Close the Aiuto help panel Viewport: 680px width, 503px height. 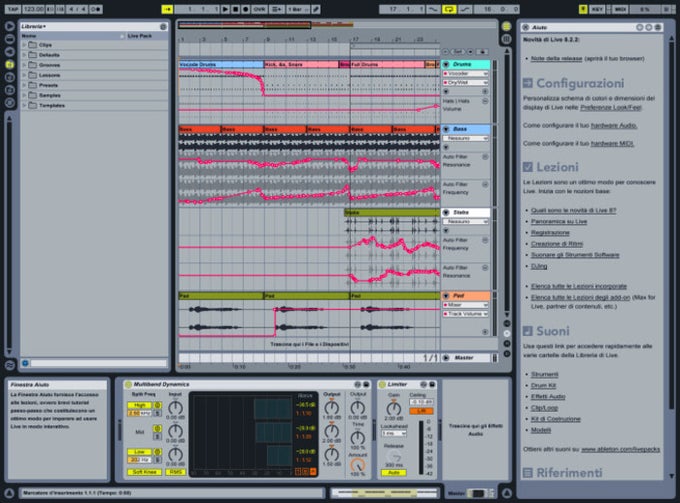click(526, 27)
